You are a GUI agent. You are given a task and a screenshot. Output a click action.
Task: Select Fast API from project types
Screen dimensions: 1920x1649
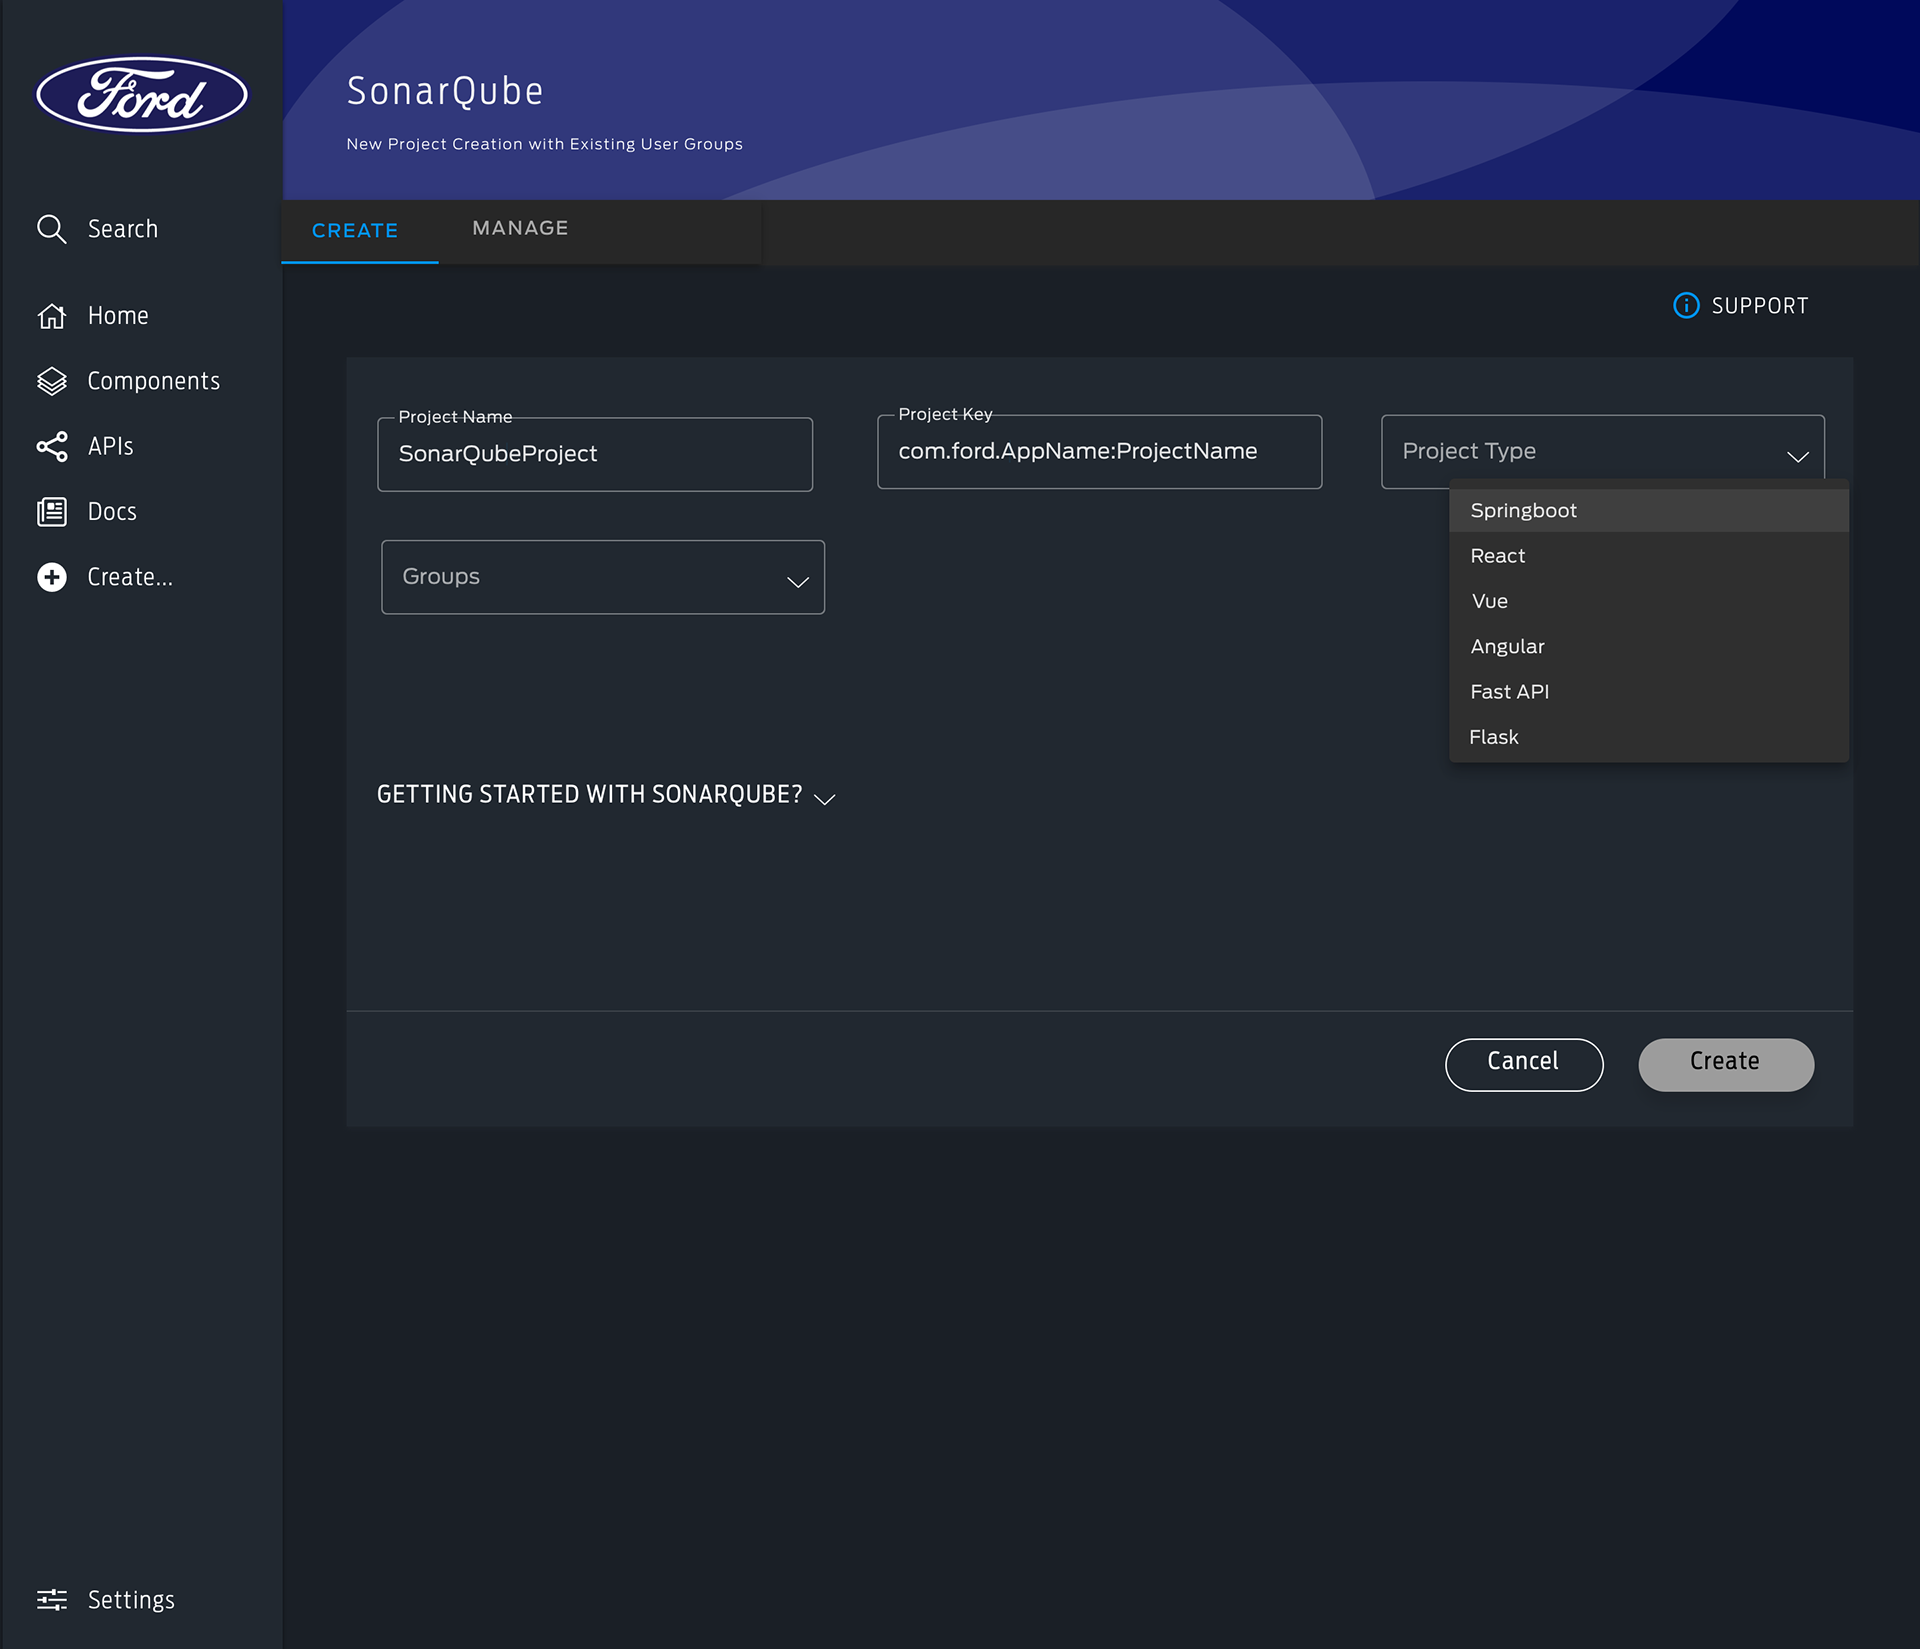pyautogui.click(x=1648, y=692)
